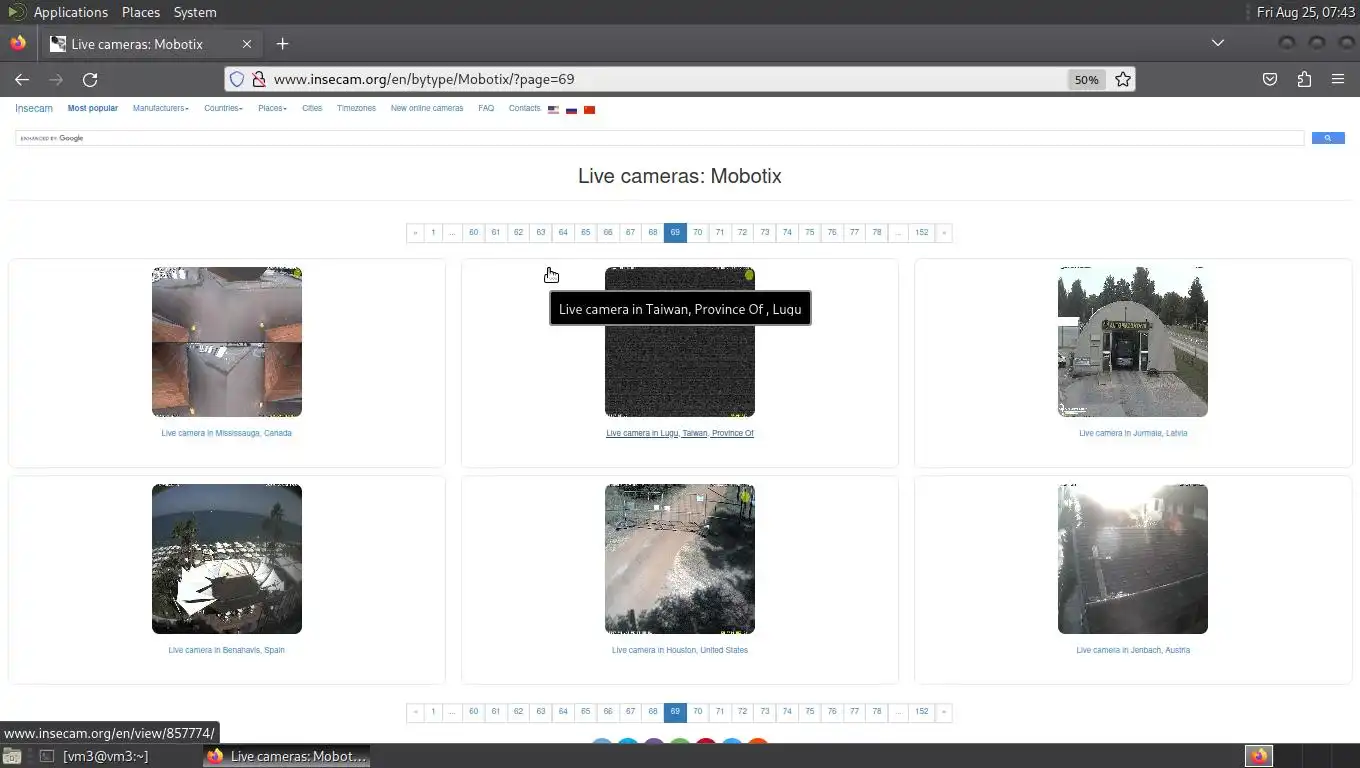Click the Mississauga rooftop camera thumbnail
Viewport: 1360px width, 768px height.
pos(227,342)
